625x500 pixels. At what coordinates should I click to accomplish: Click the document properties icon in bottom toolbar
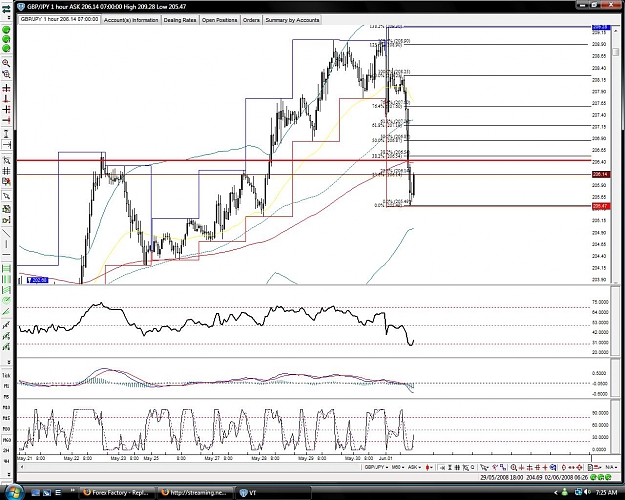point(590,467)
